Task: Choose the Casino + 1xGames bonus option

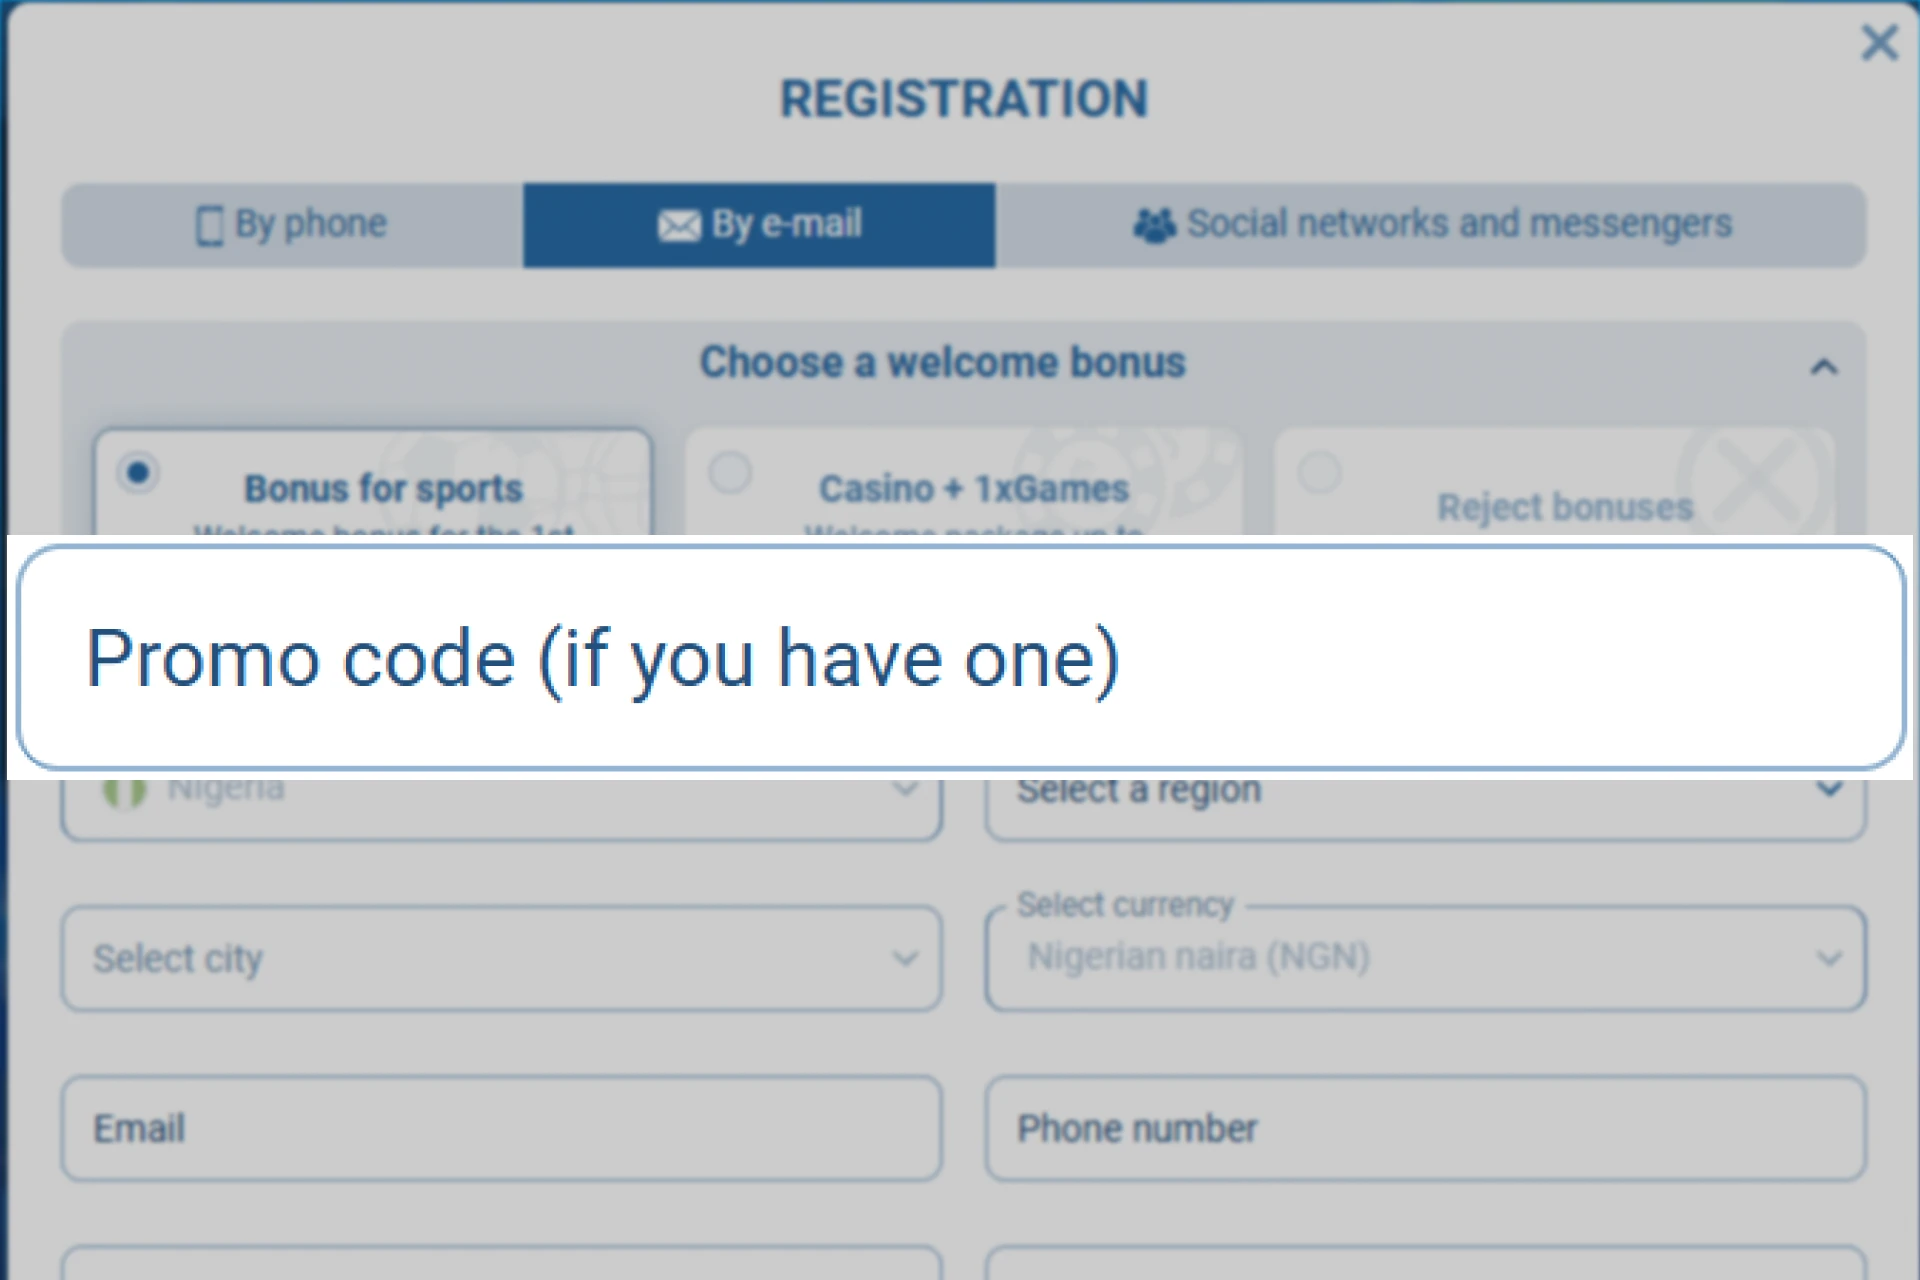Action: [731, 473]
